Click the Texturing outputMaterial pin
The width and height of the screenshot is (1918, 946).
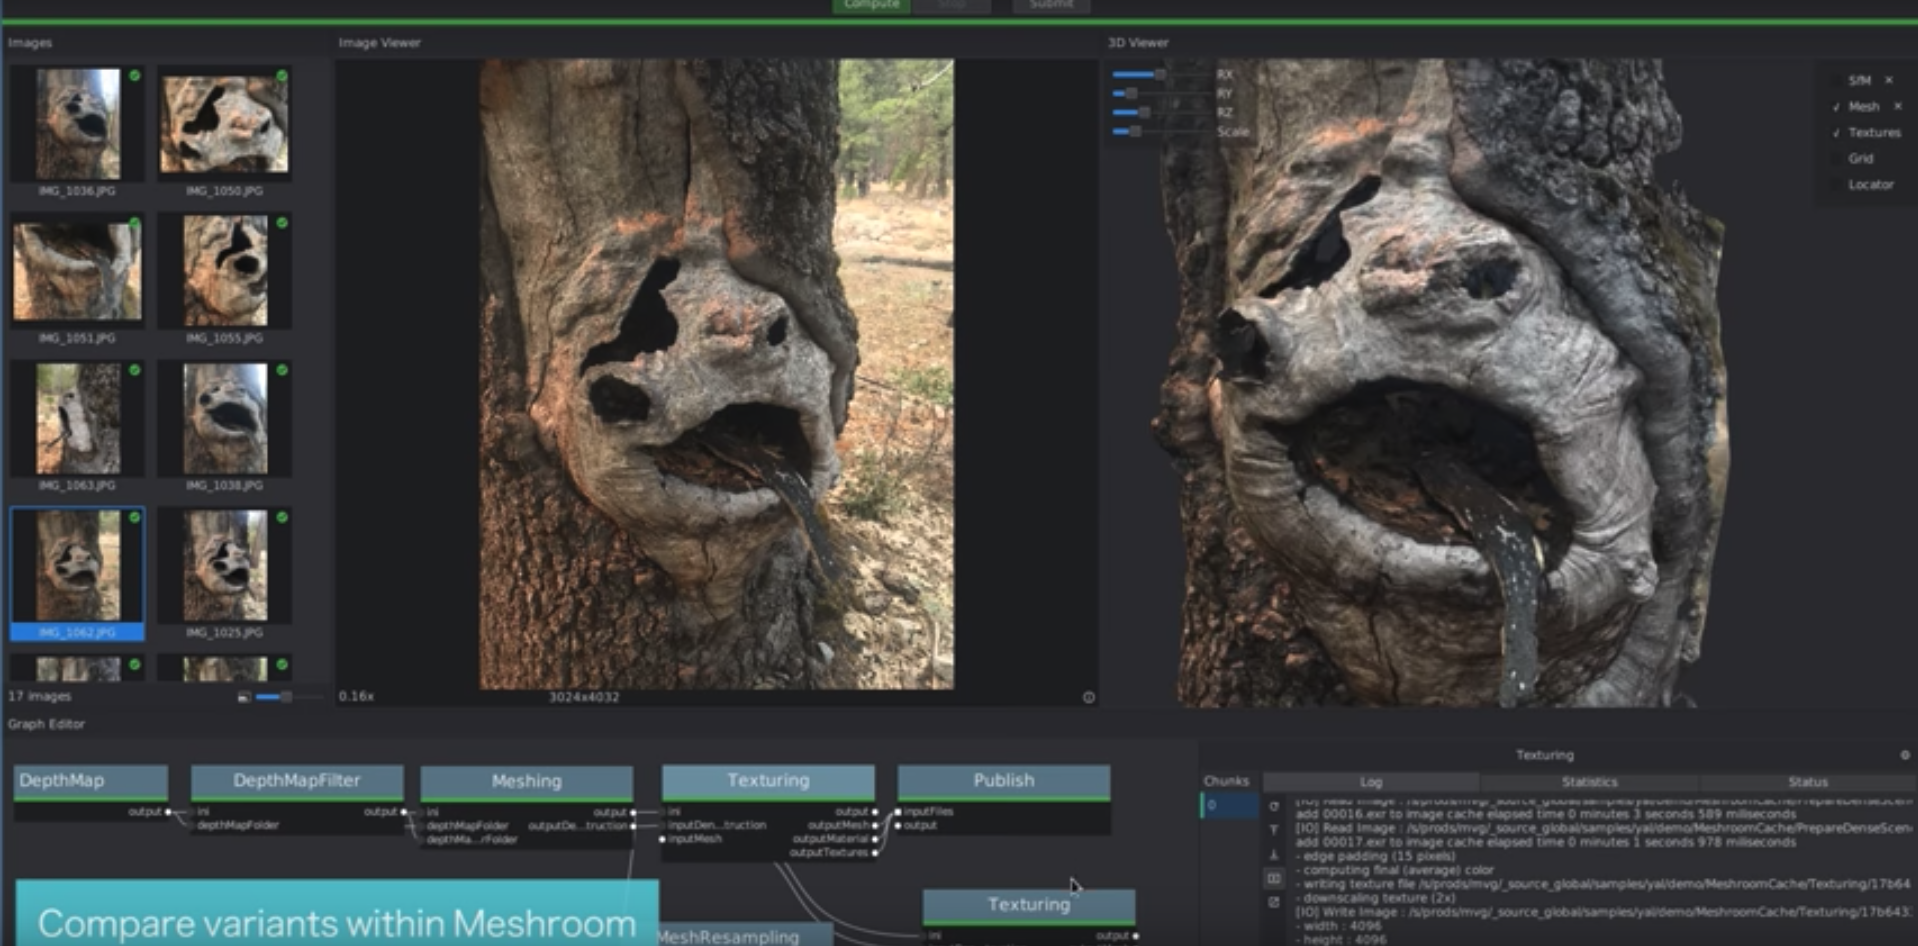coord(875,839)
